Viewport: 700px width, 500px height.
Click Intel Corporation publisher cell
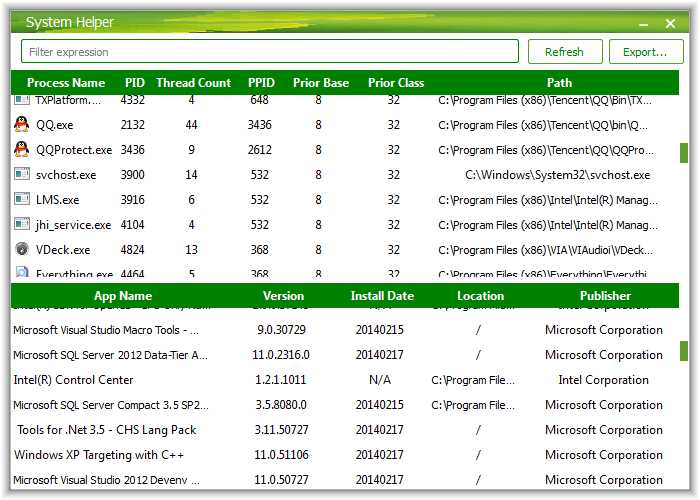[x=604, y=380]
